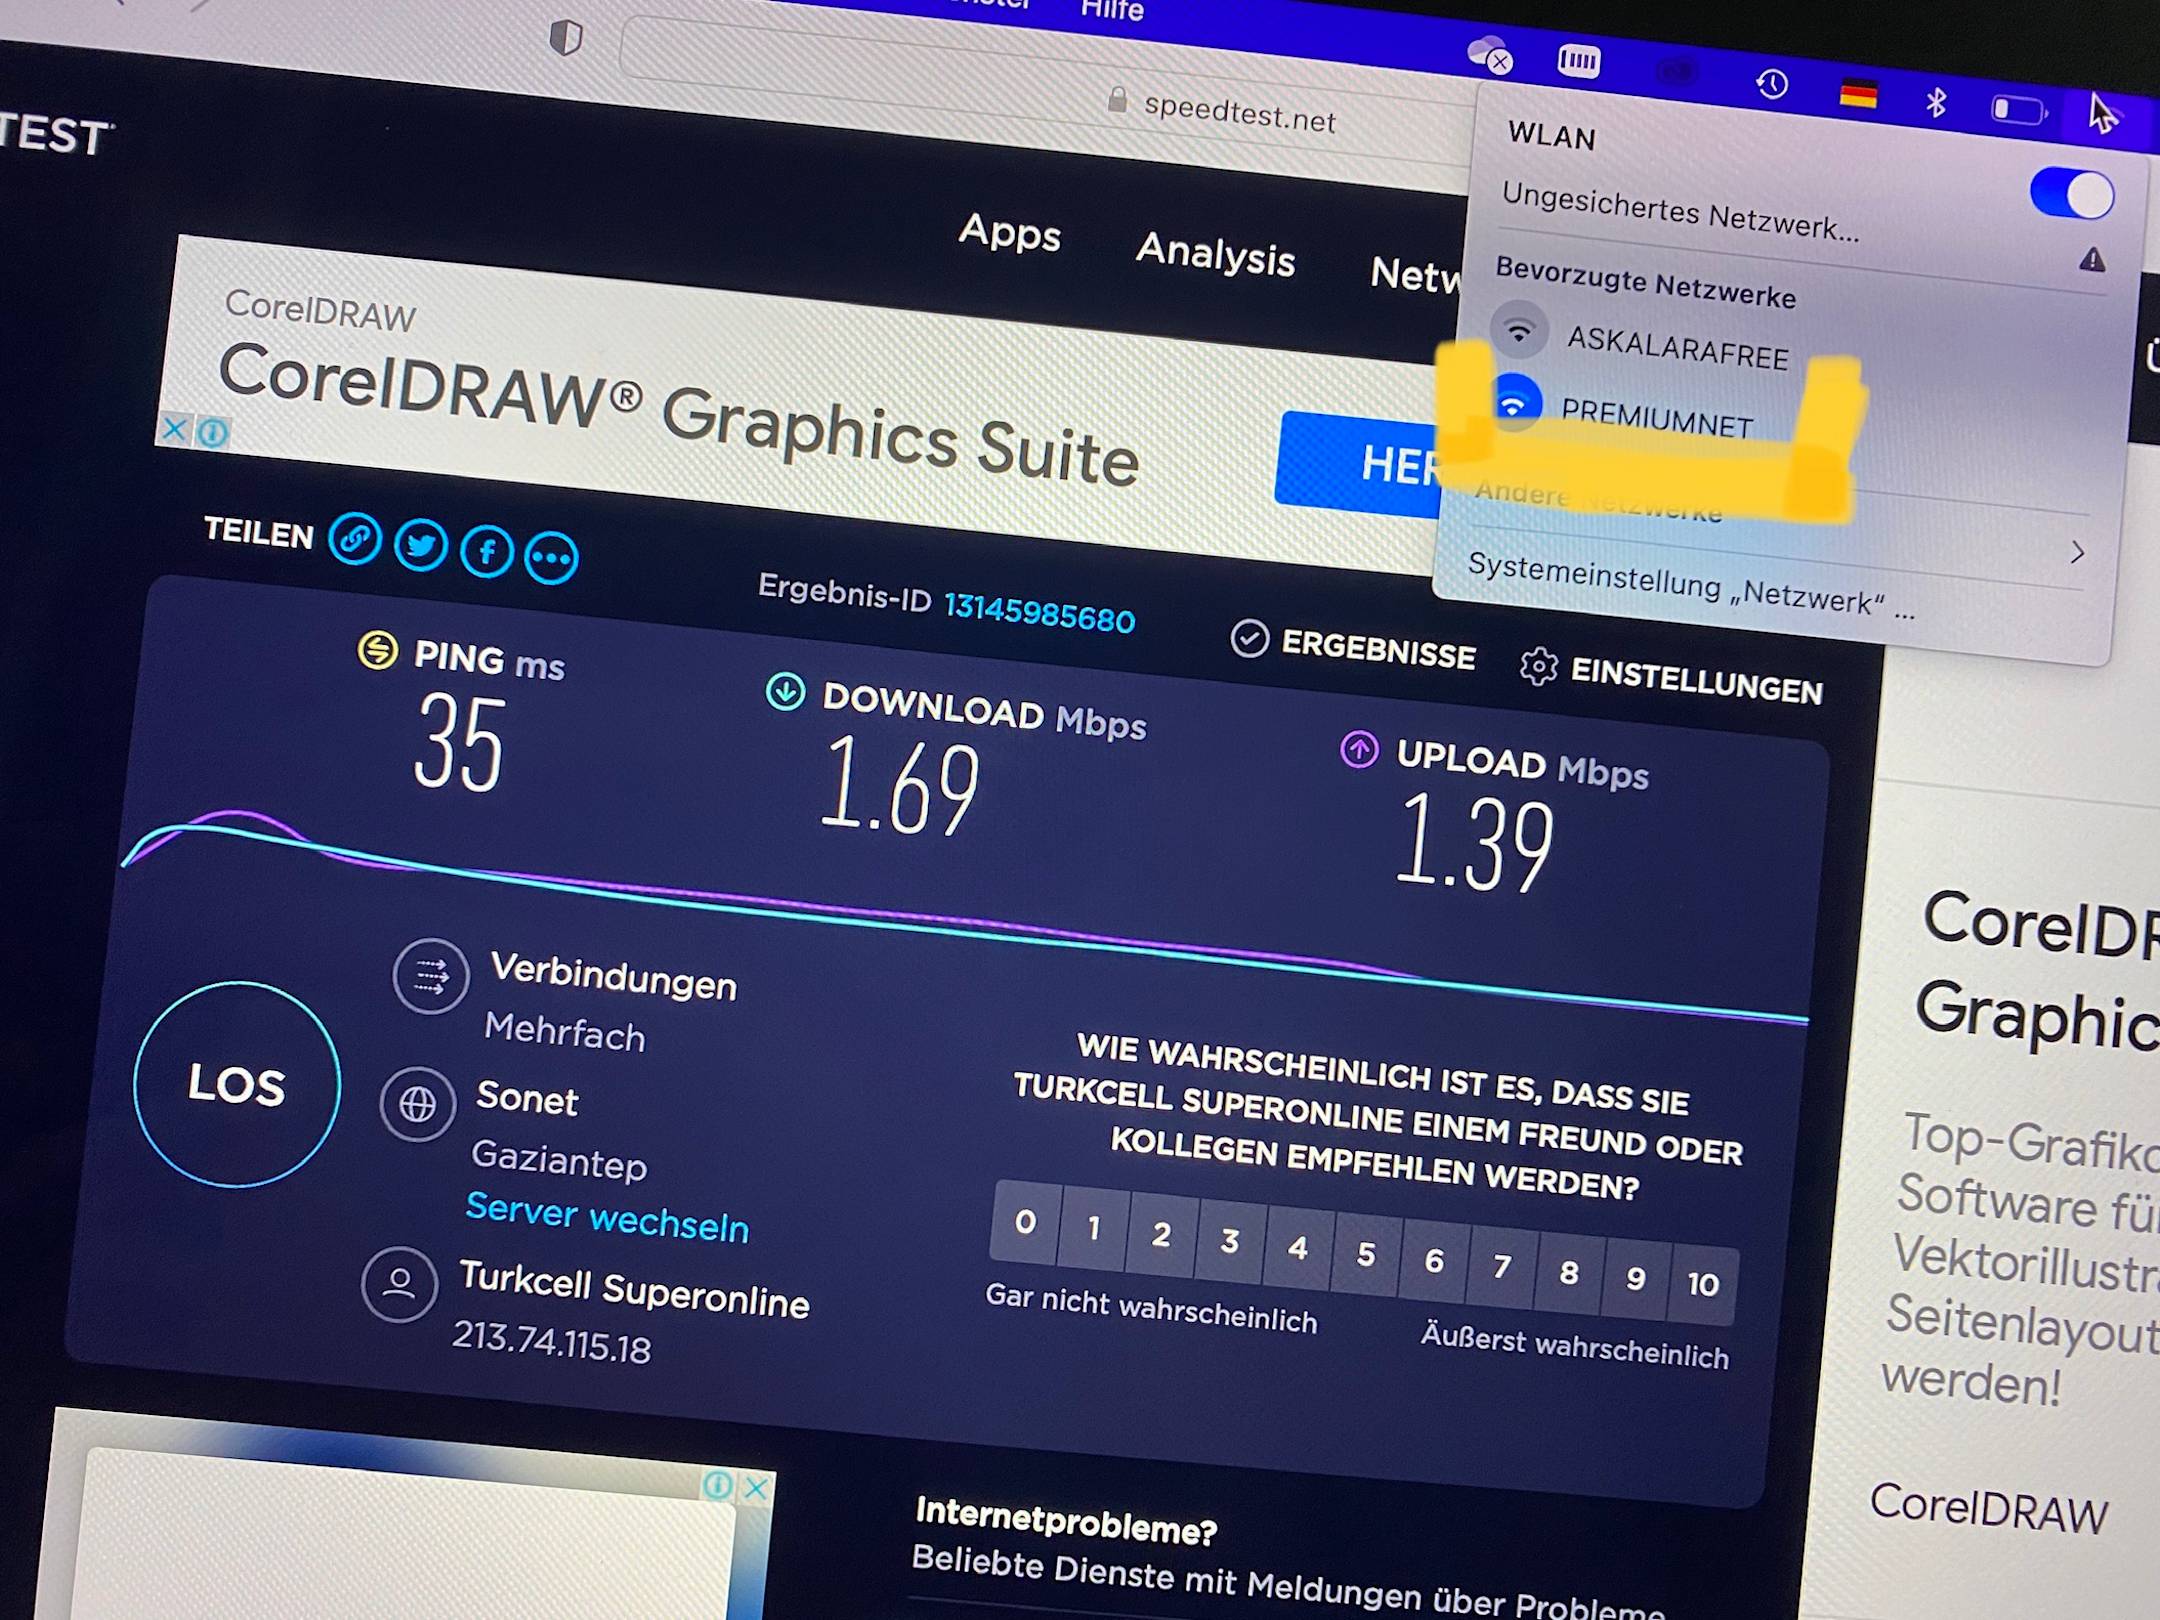Image resolution: width=2160 pixels, height=1620 pixels.
Task: Share result via Facebook icon
Action: (x=487, y=552)
